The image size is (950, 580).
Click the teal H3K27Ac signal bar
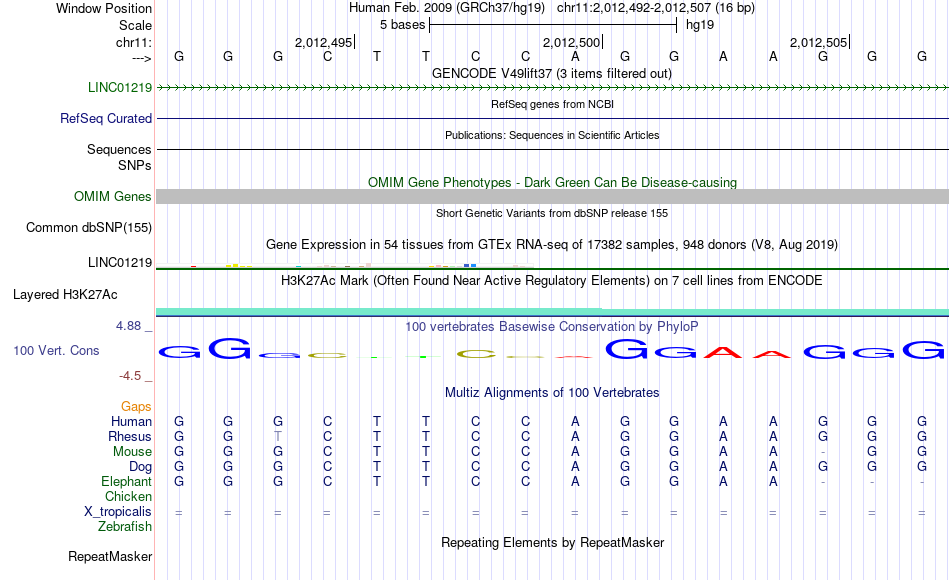(x=553, y=312)
